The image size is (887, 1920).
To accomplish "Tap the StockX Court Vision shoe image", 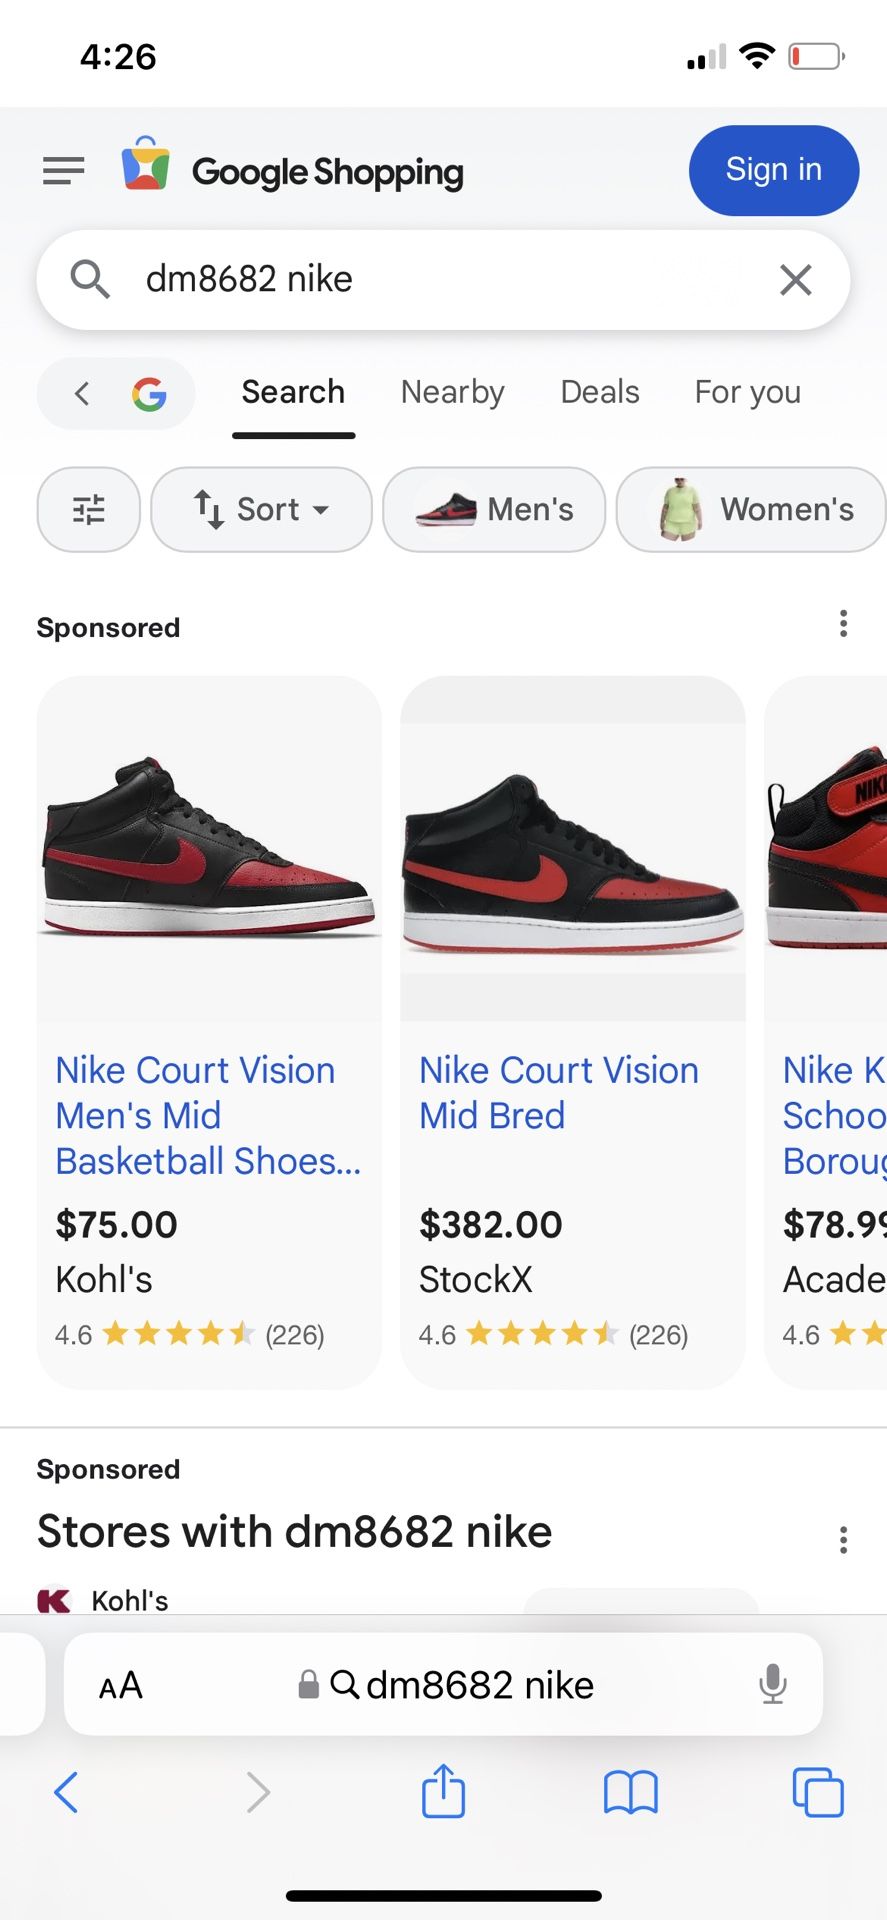I will click(573, 861).
